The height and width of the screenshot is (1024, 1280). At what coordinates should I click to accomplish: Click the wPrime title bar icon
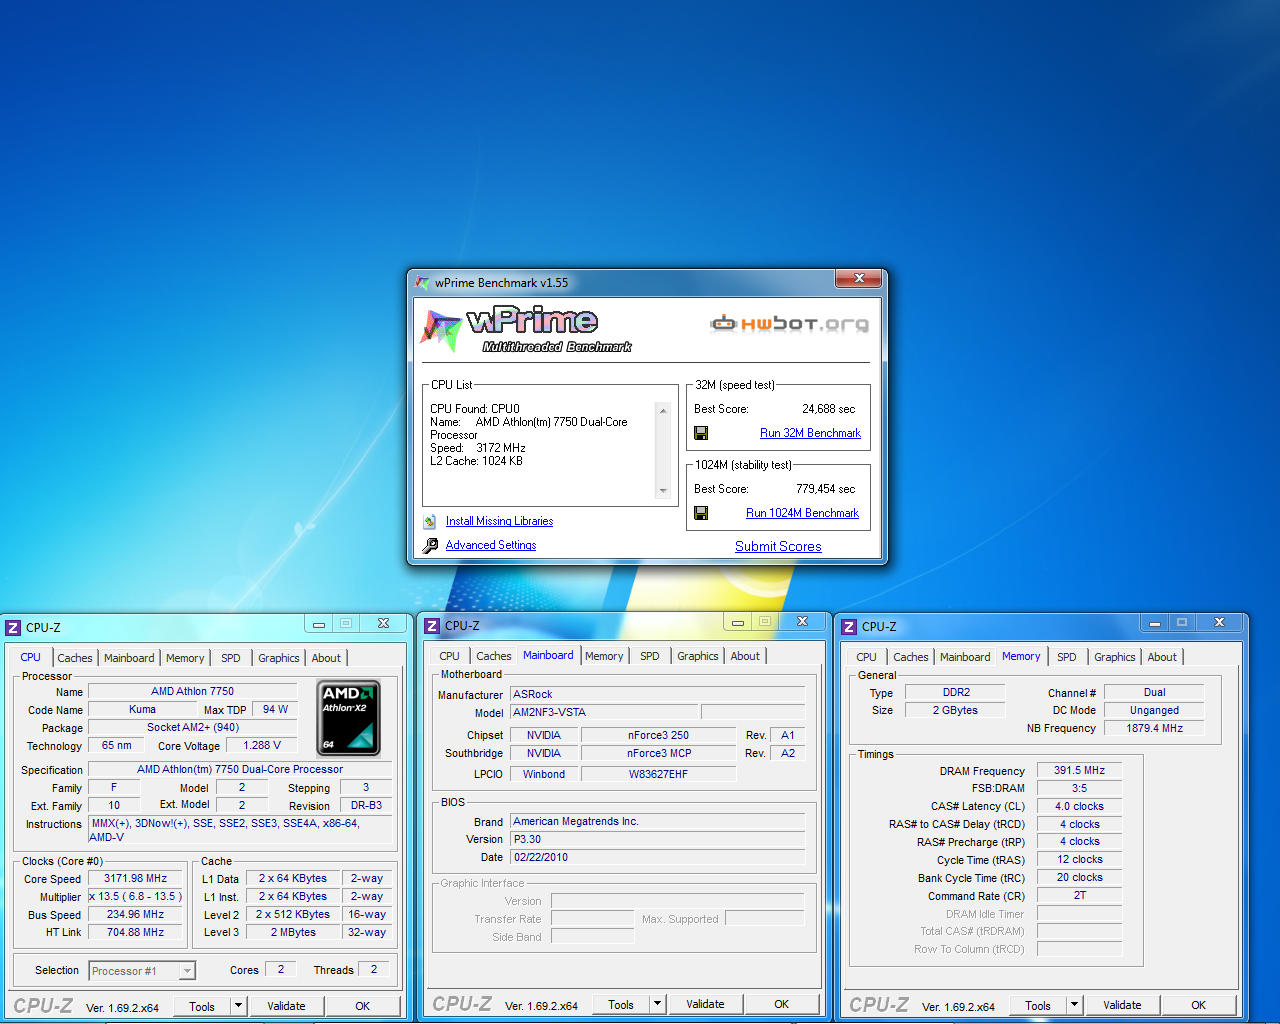[x=422, y=283]
